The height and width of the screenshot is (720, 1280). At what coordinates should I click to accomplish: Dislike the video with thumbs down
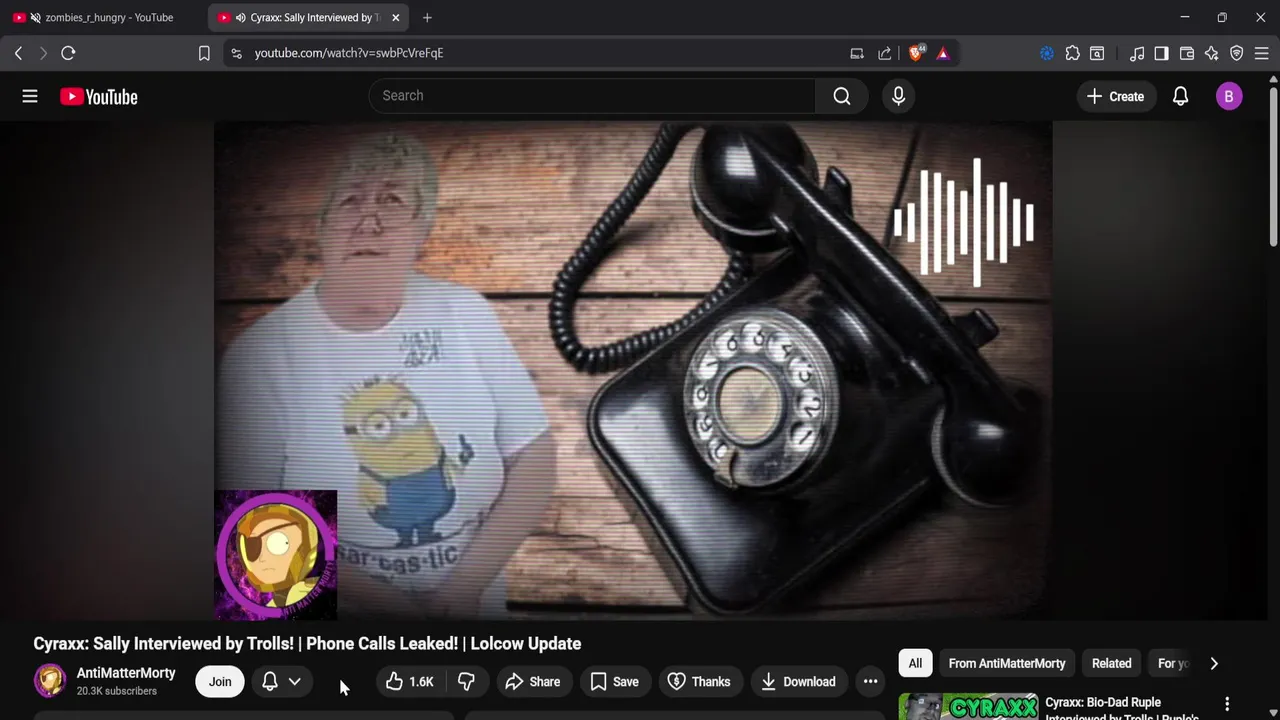coord(466,682)
